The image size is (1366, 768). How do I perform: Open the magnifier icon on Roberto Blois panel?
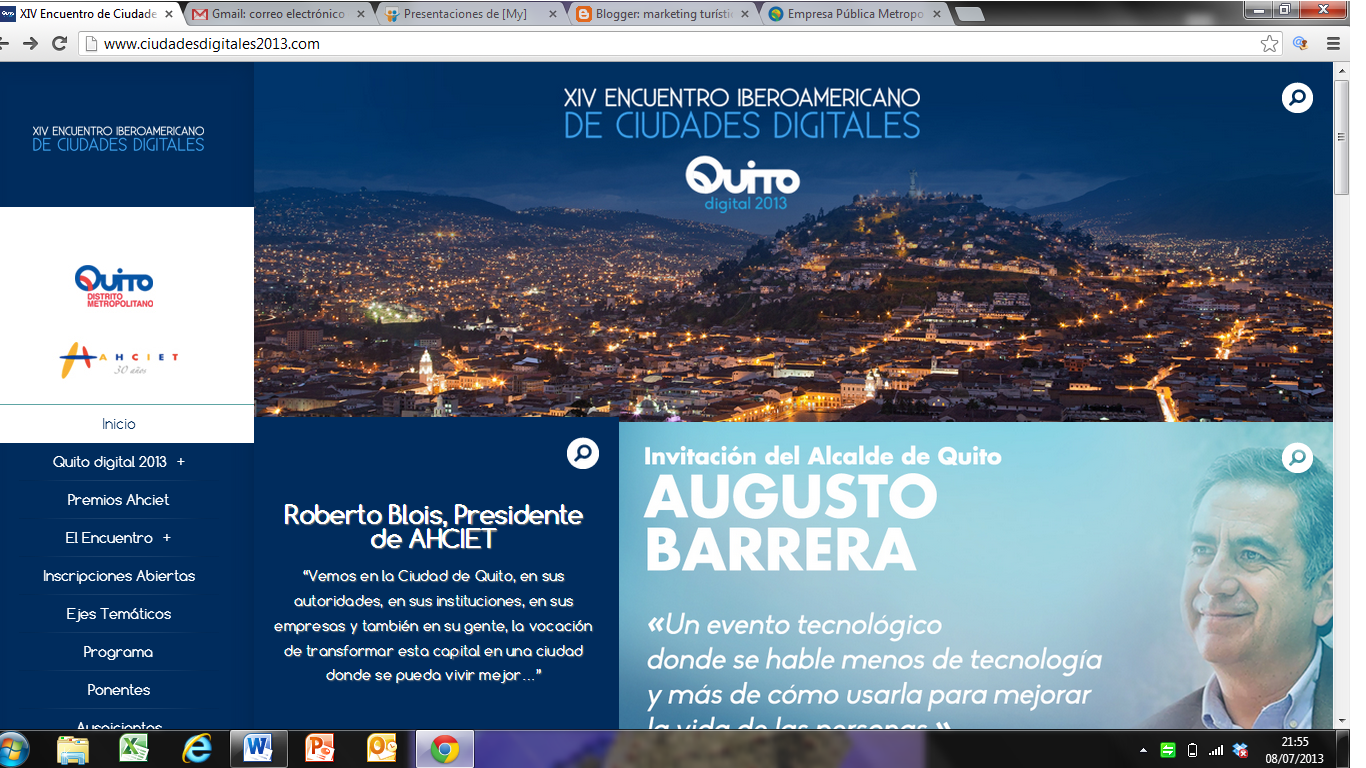(x=582, y=453)
